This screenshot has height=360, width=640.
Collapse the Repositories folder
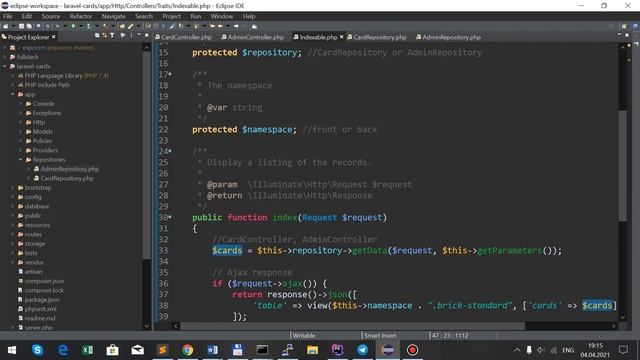tap(20, 160)
